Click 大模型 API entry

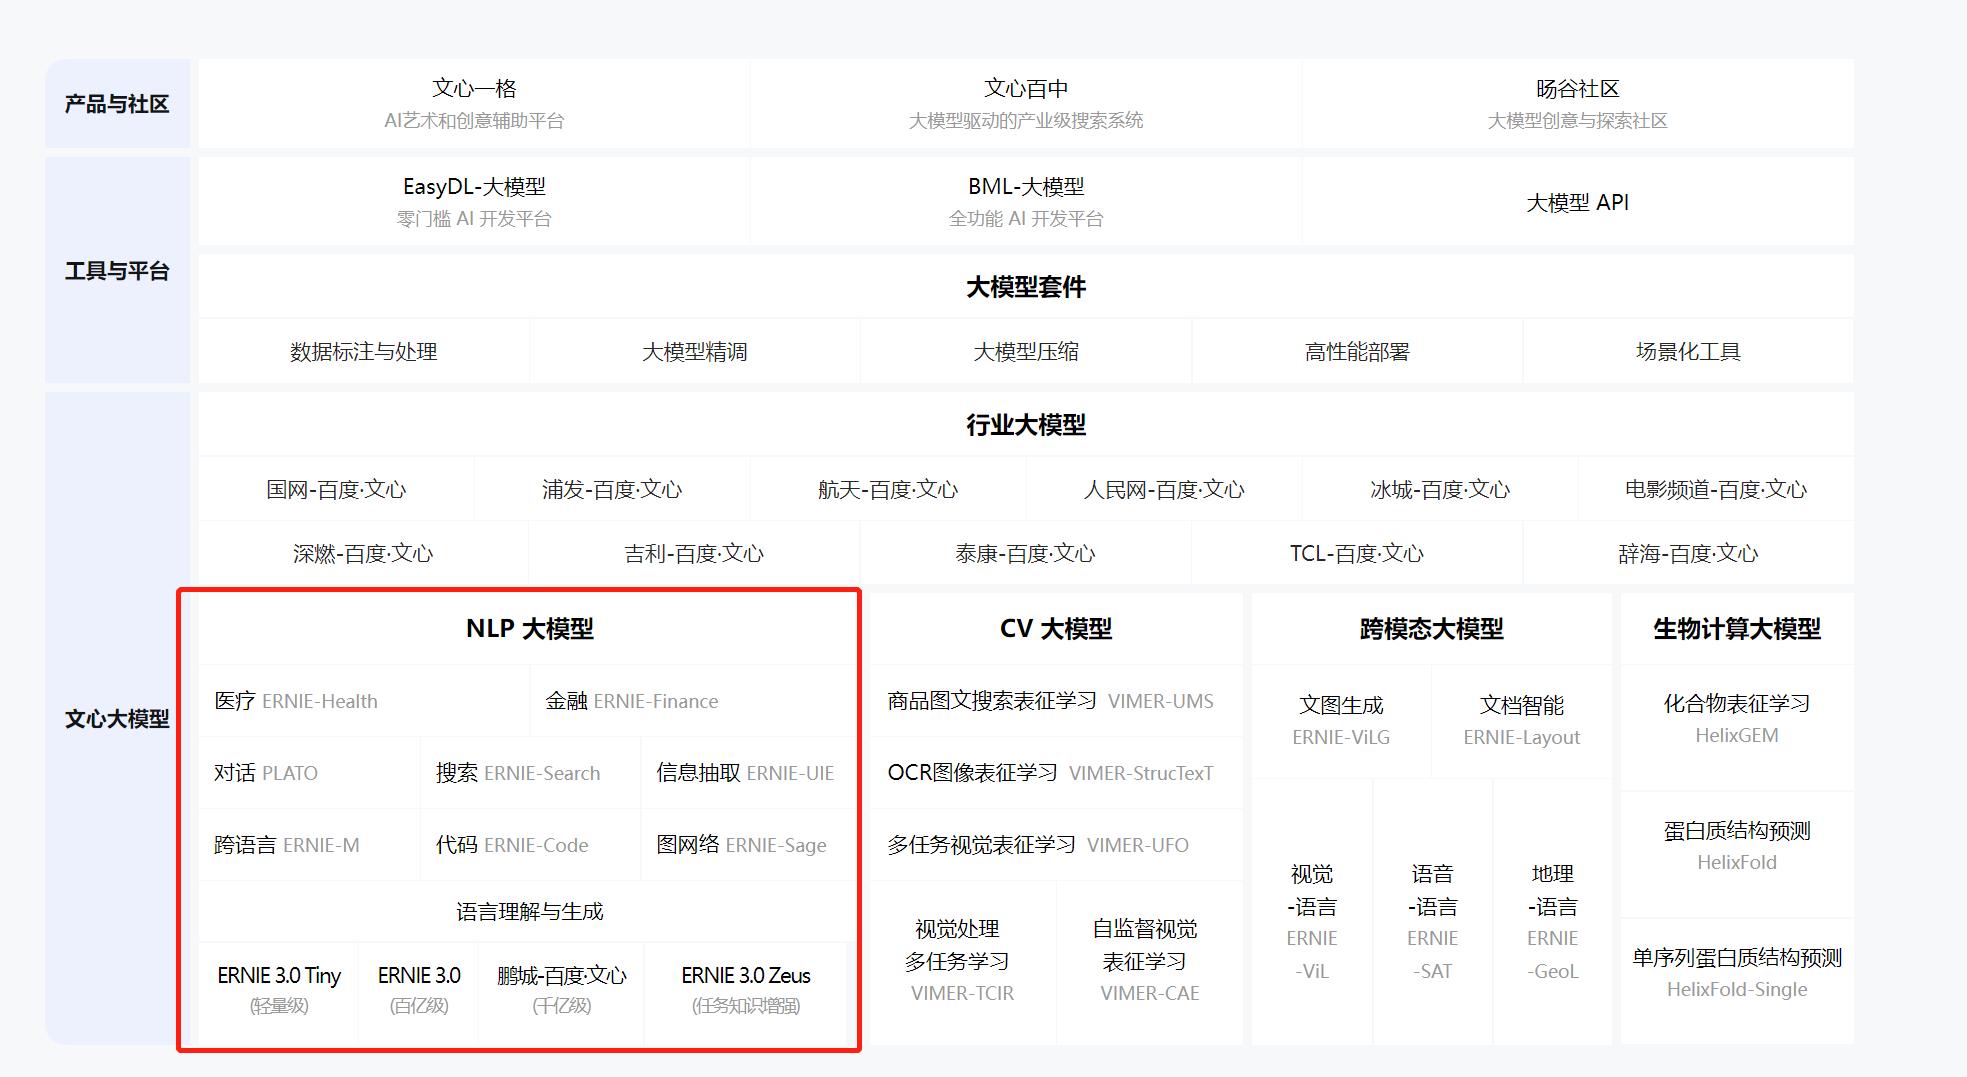[x=1578, y=201]
